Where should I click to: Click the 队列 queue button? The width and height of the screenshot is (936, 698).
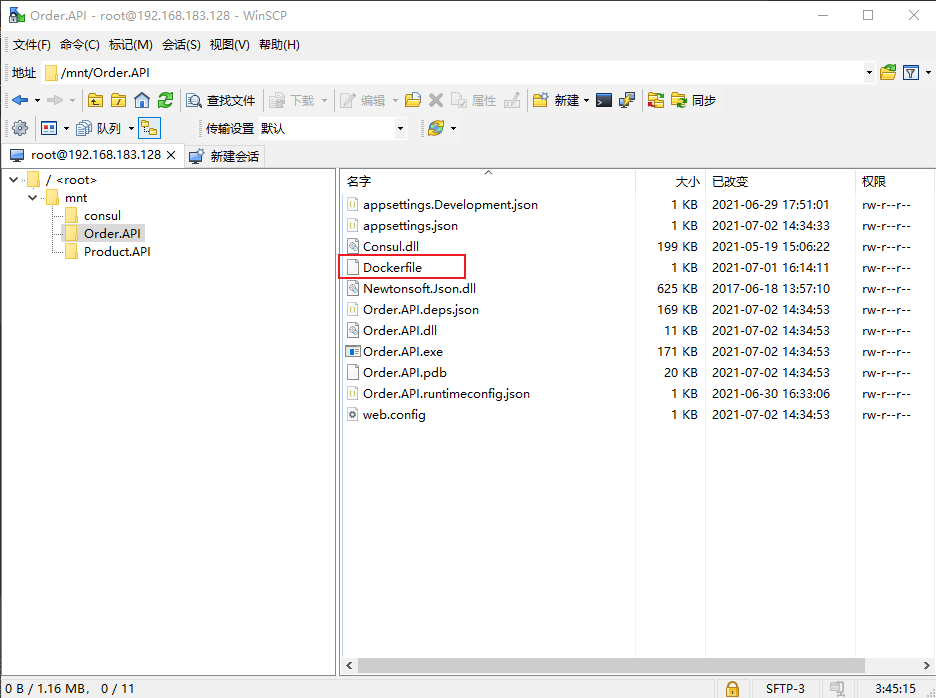coord(98,128)
